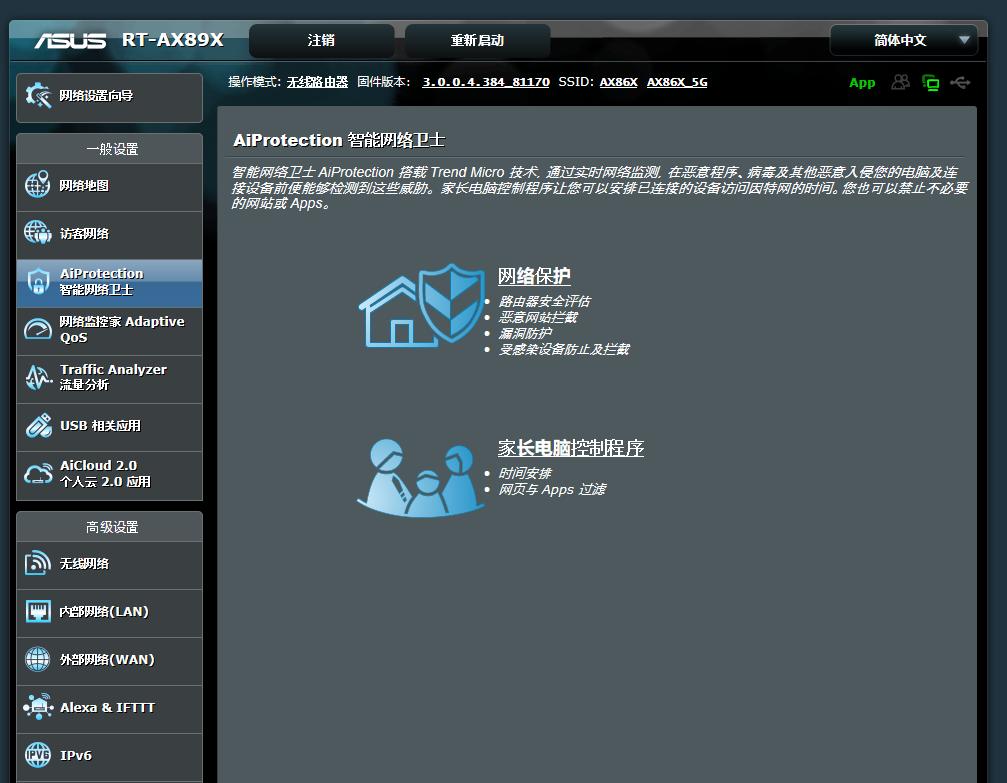1007x783 pixels.
Task: Open 网络保护 network protection settings
Action: coord(534,275)
